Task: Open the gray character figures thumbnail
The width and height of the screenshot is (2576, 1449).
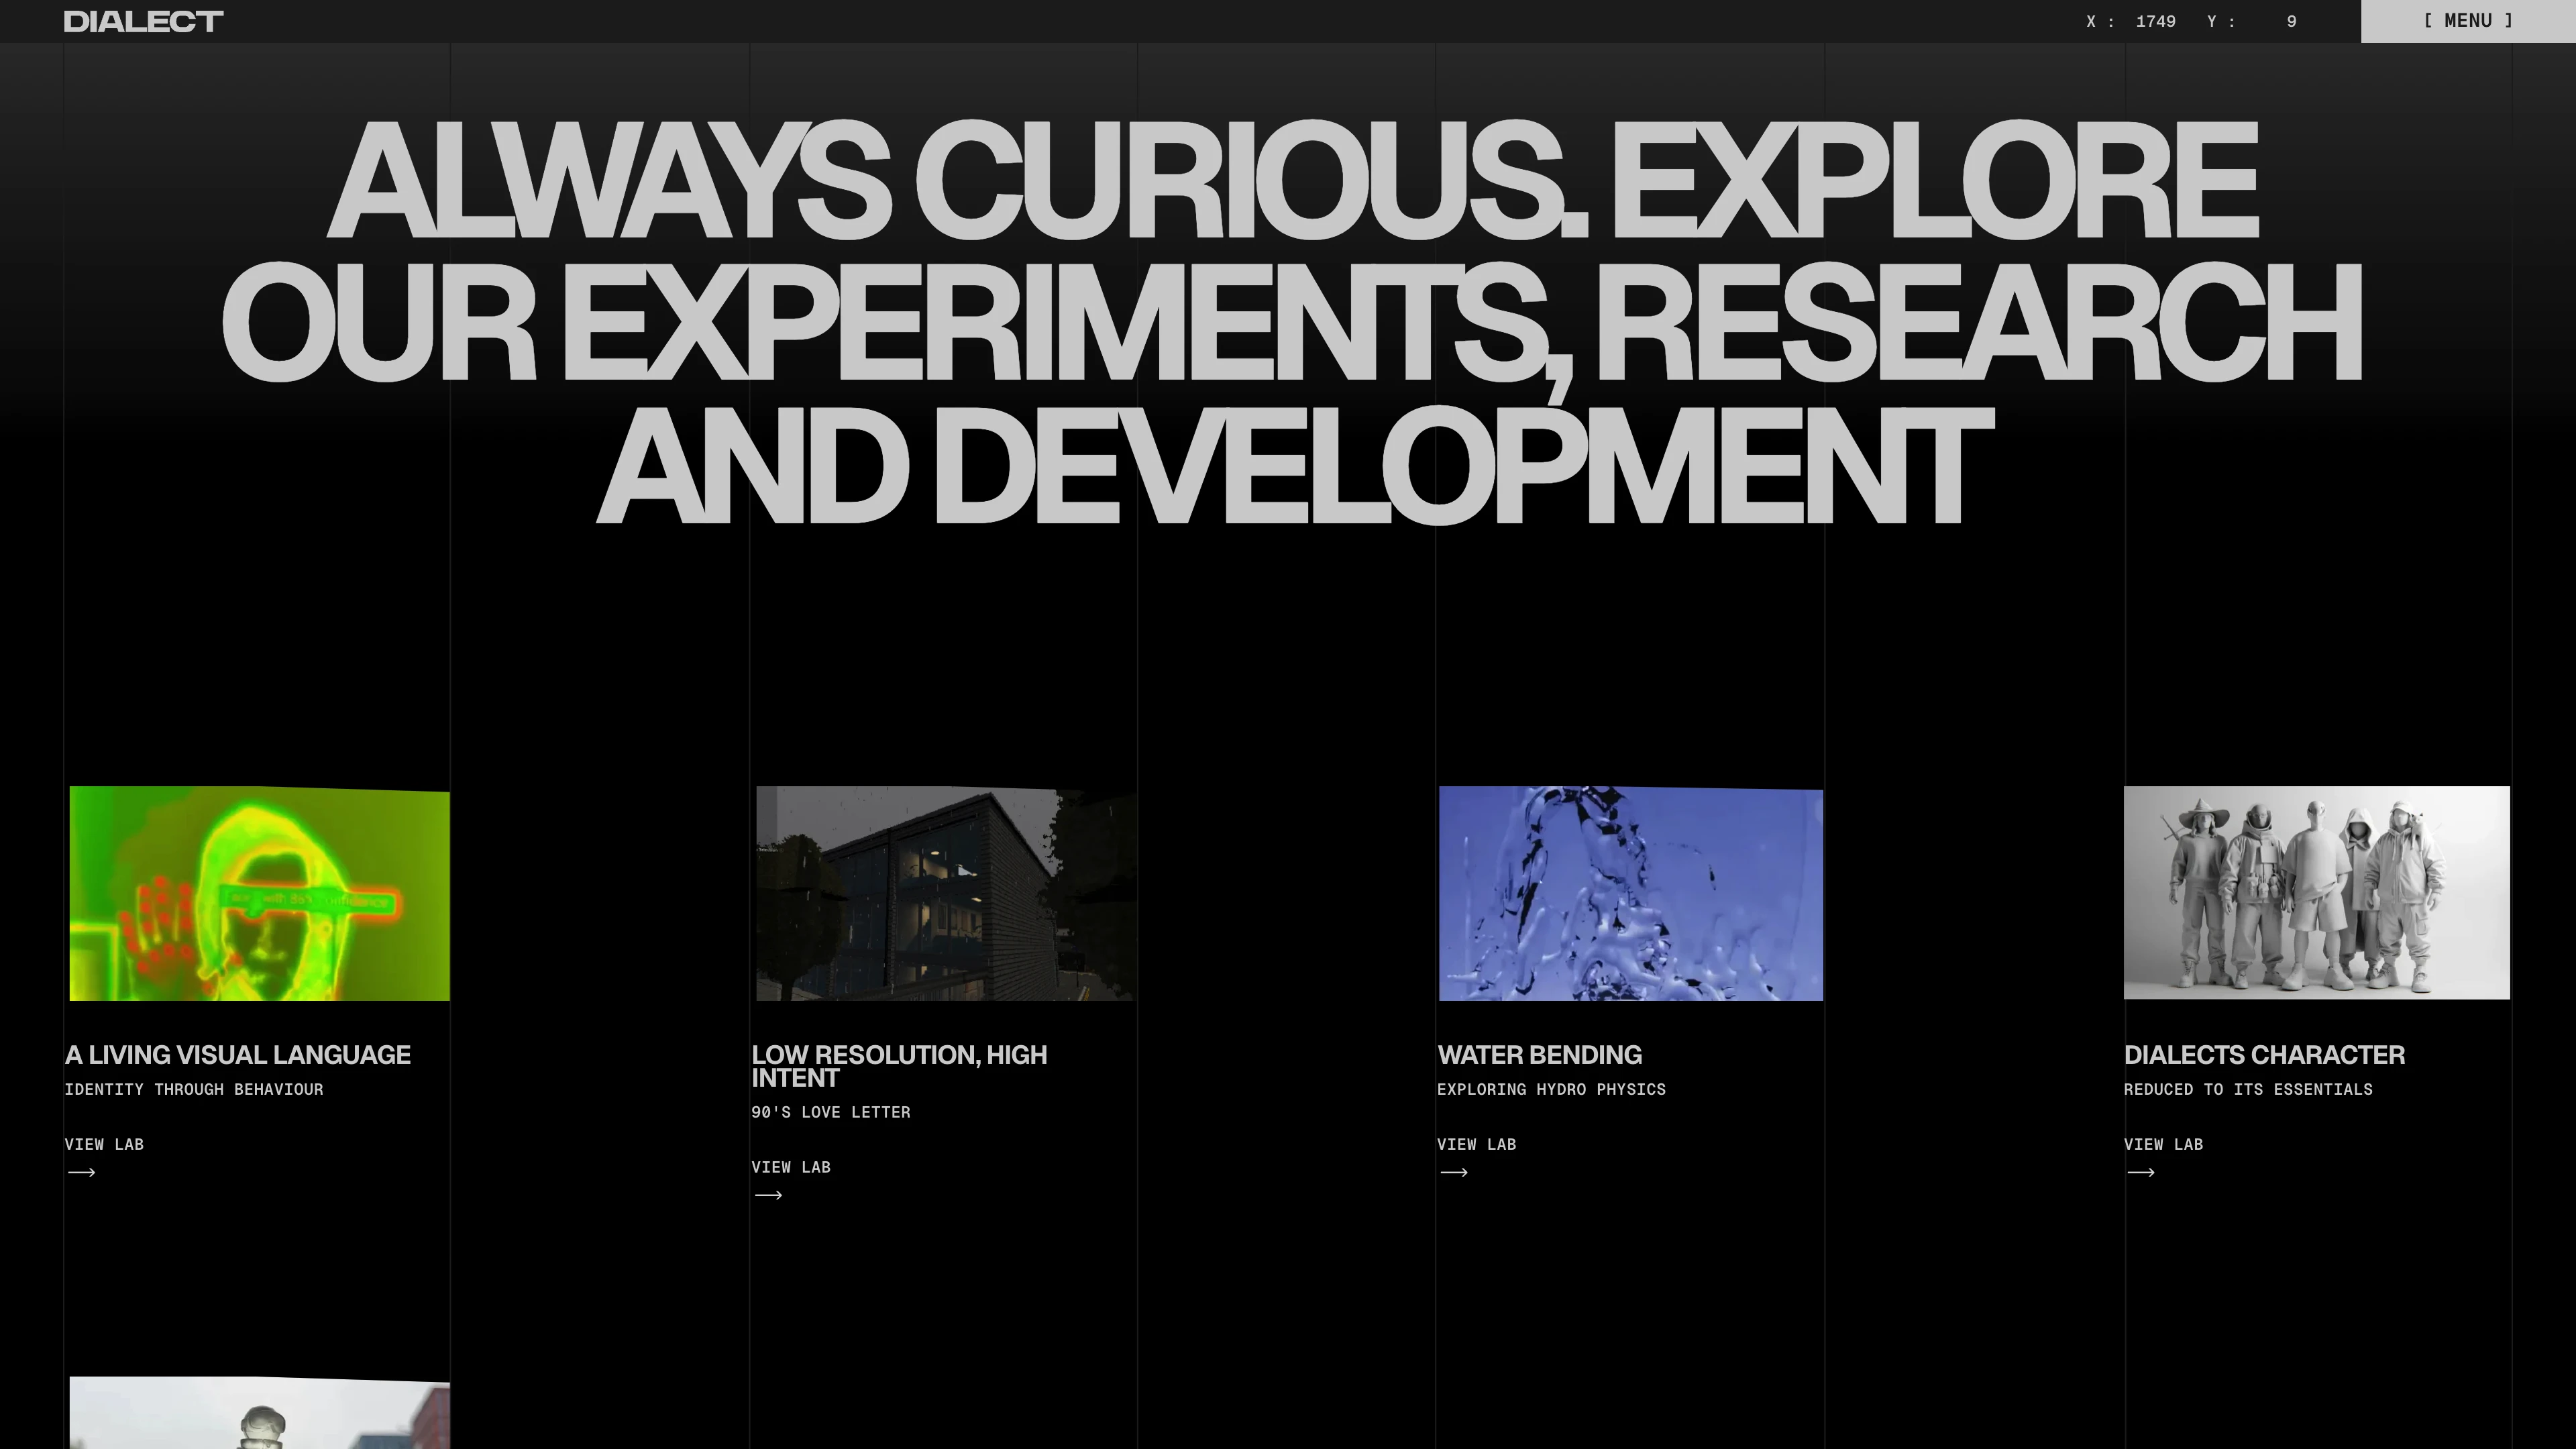Action: [2316, 893]
